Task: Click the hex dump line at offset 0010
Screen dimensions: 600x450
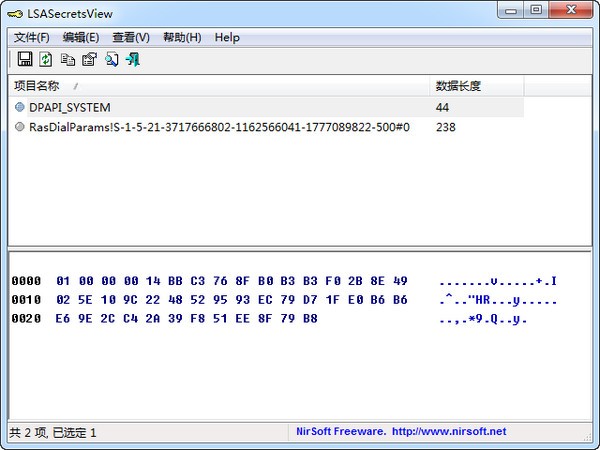Action: [x=231, y=299]
